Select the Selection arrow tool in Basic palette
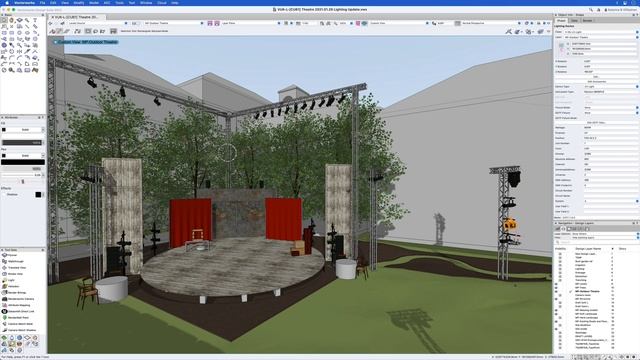This screenshot has height=360, width=640. (x=4, y=20)
